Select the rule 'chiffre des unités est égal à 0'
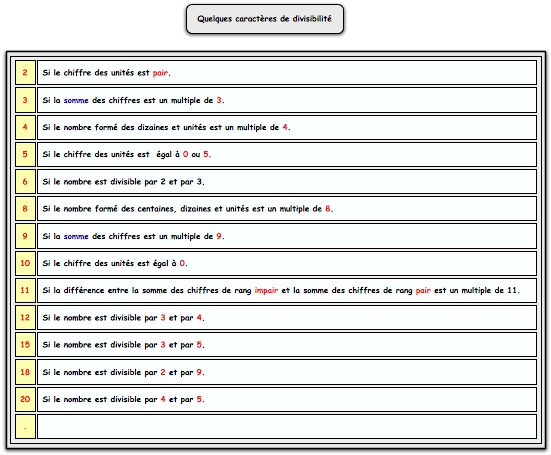The image size is (551, 455). point(115,263)
